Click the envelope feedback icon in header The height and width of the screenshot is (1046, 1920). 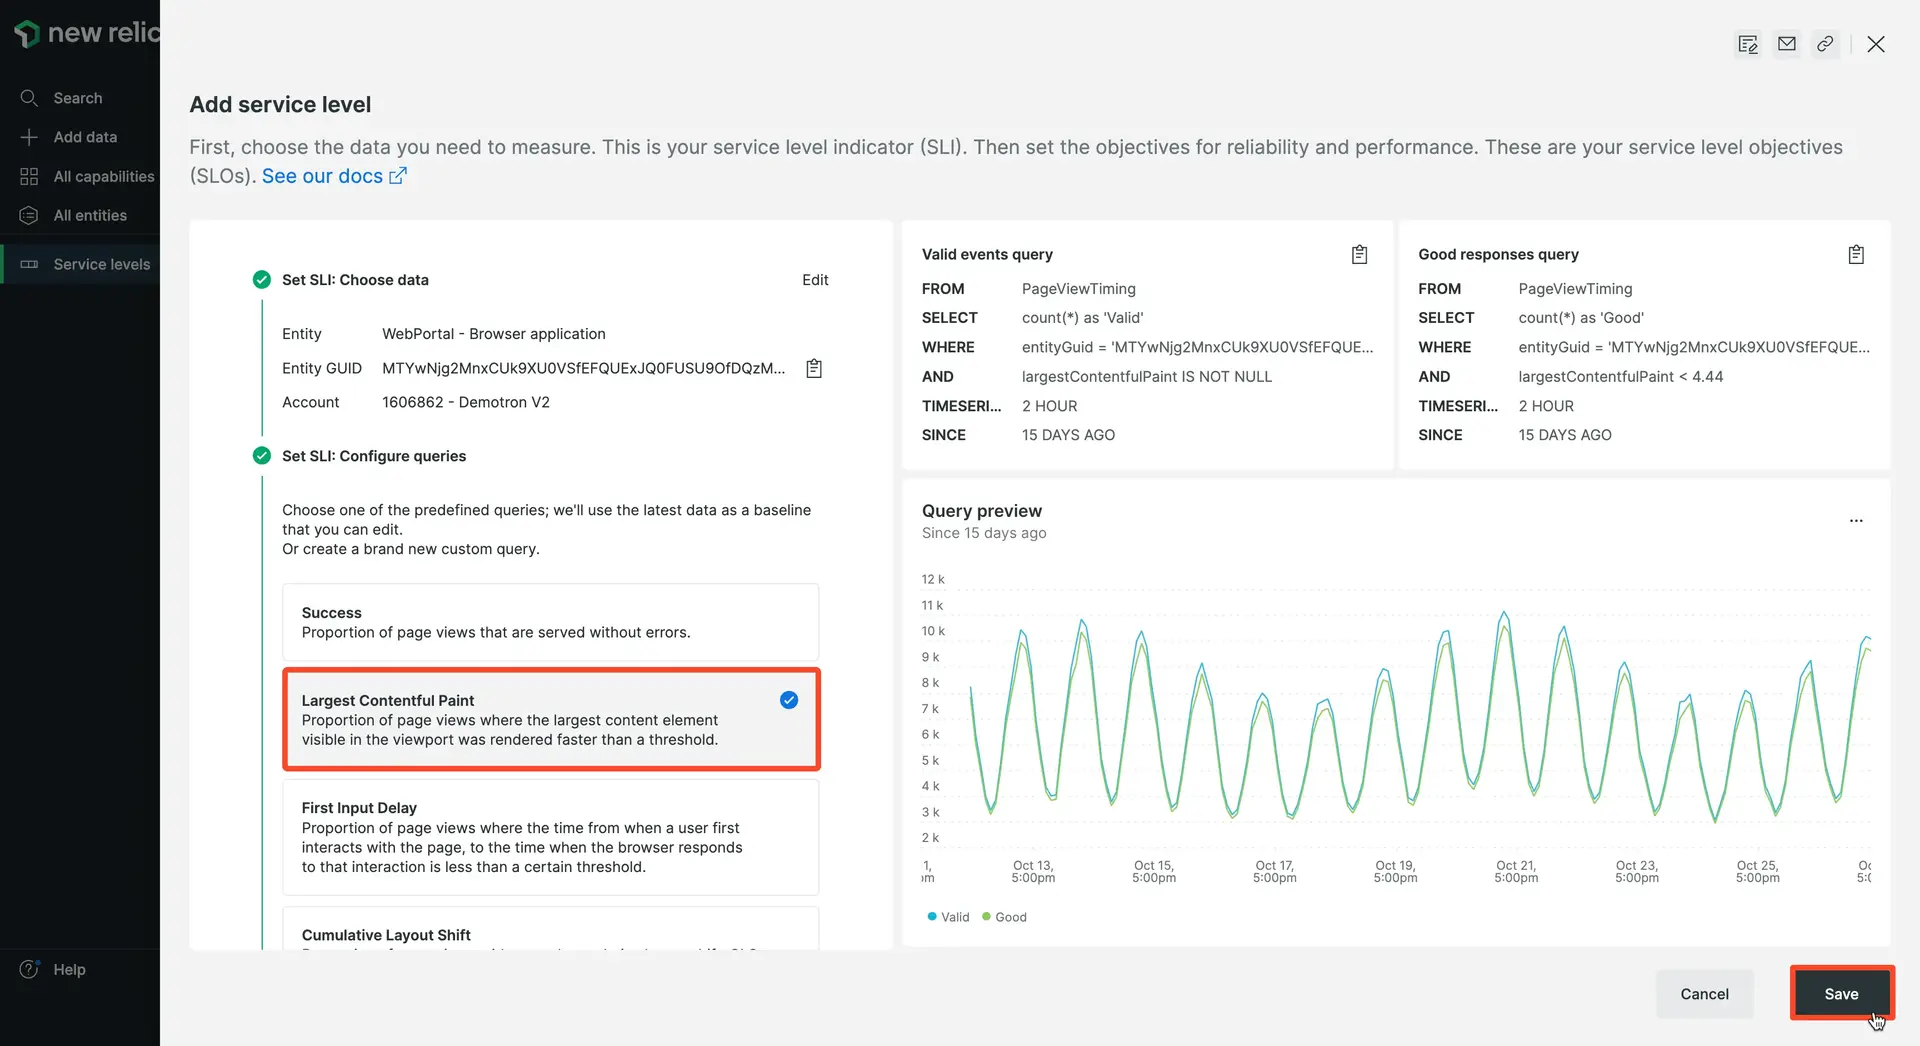coord(1786,44)
